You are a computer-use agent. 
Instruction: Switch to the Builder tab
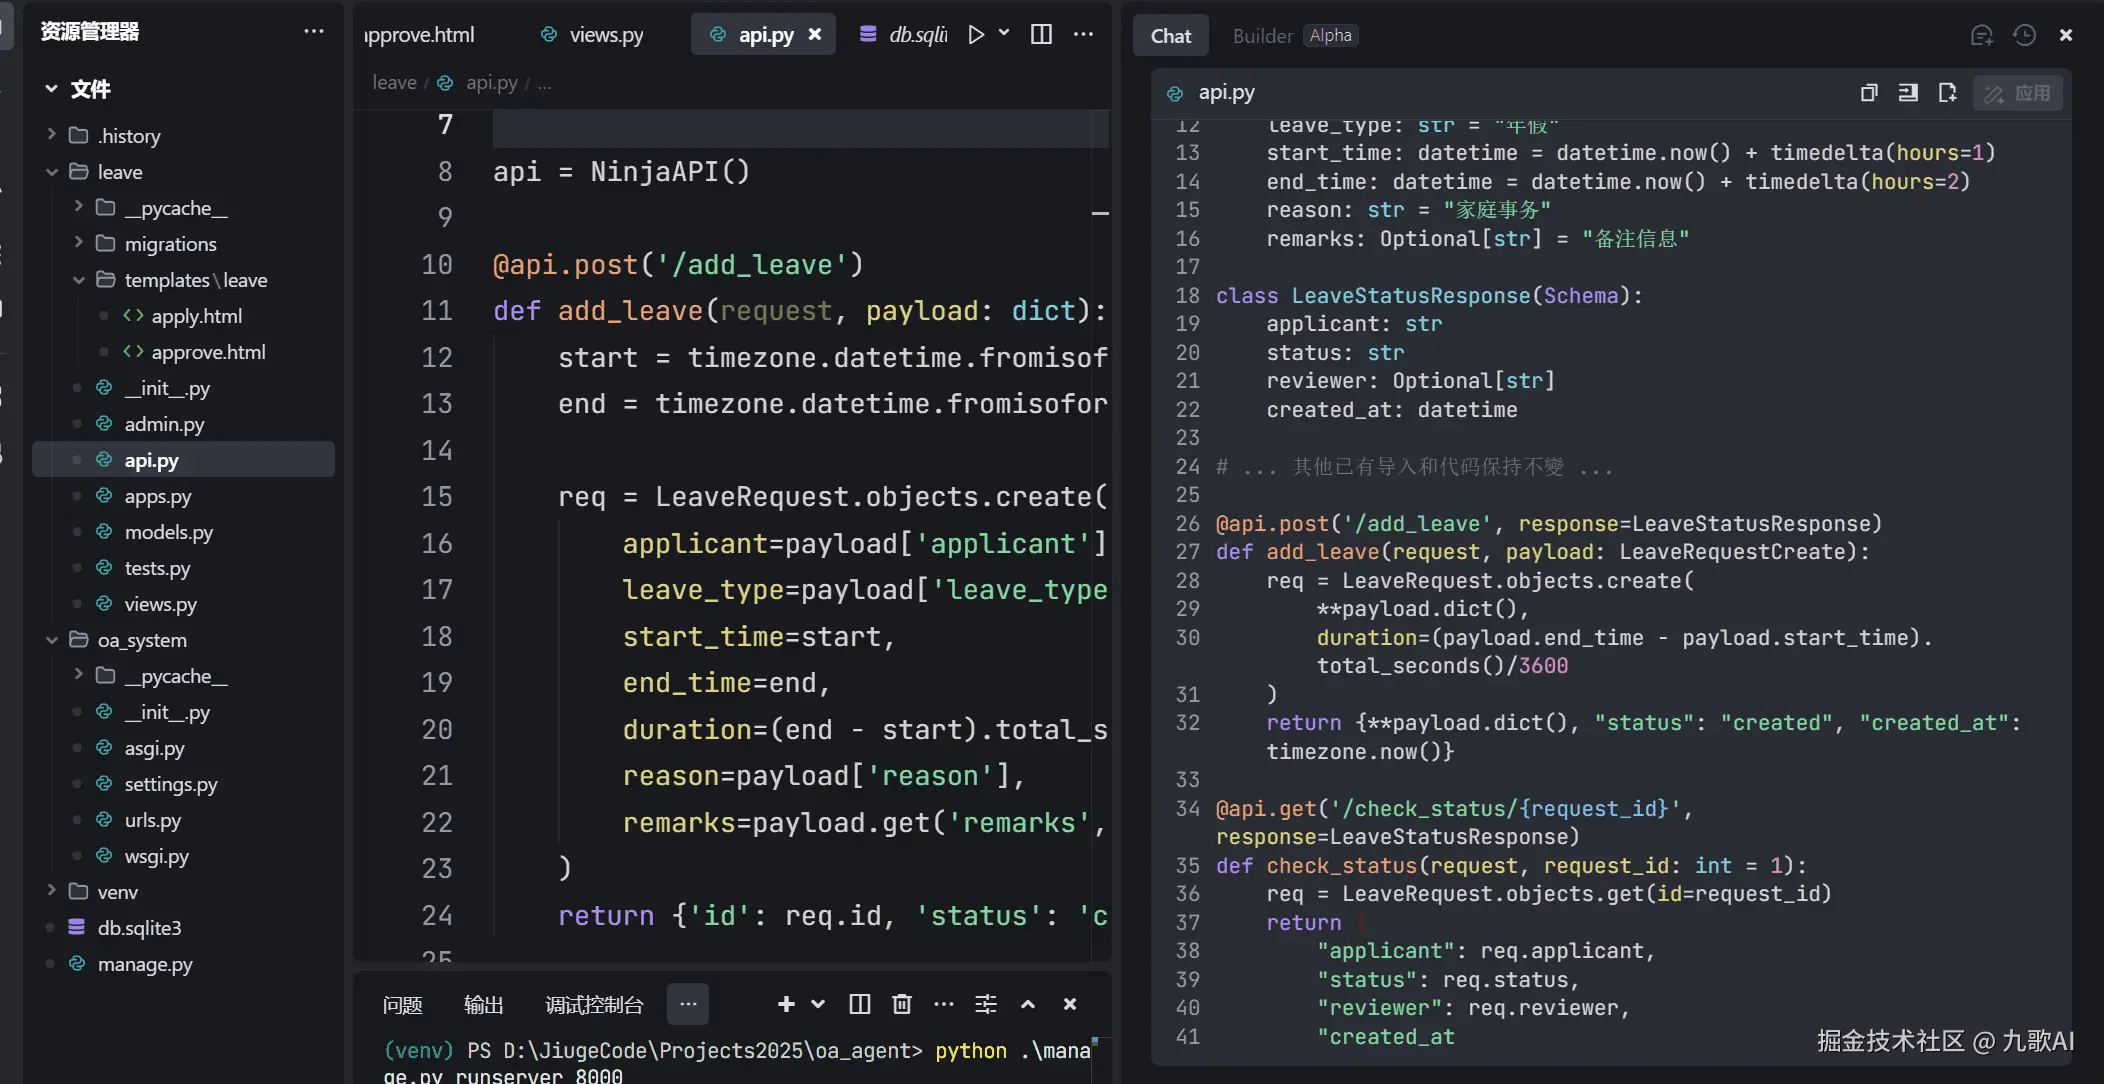[x=1262, y=35]
